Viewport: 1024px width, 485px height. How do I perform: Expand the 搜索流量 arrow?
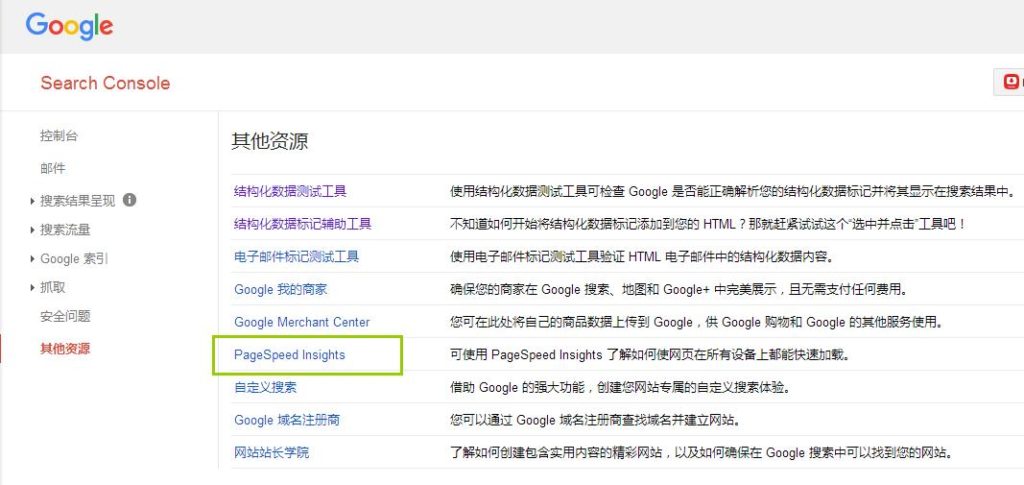click(x=32, y=230)
